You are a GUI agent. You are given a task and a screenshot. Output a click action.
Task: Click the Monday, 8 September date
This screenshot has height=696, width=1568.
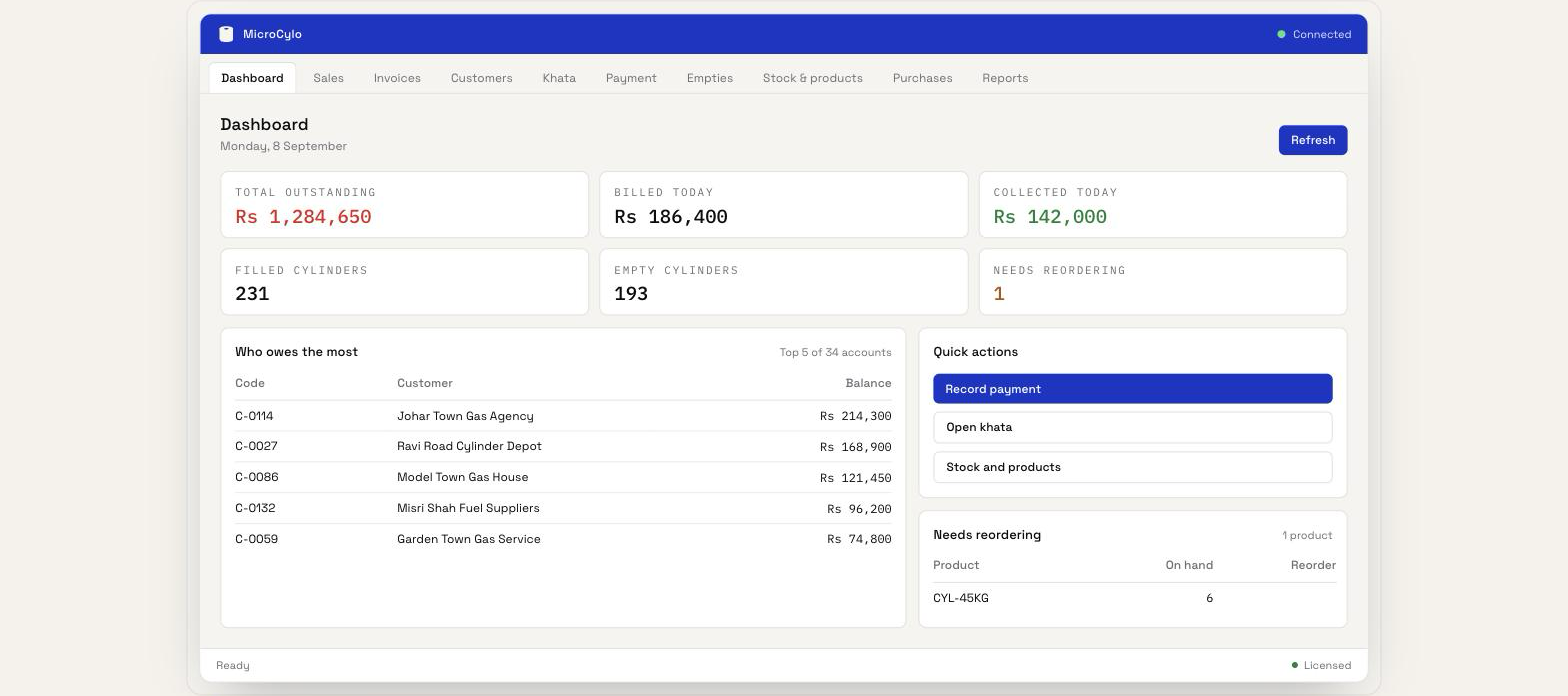tap(283, 146)
